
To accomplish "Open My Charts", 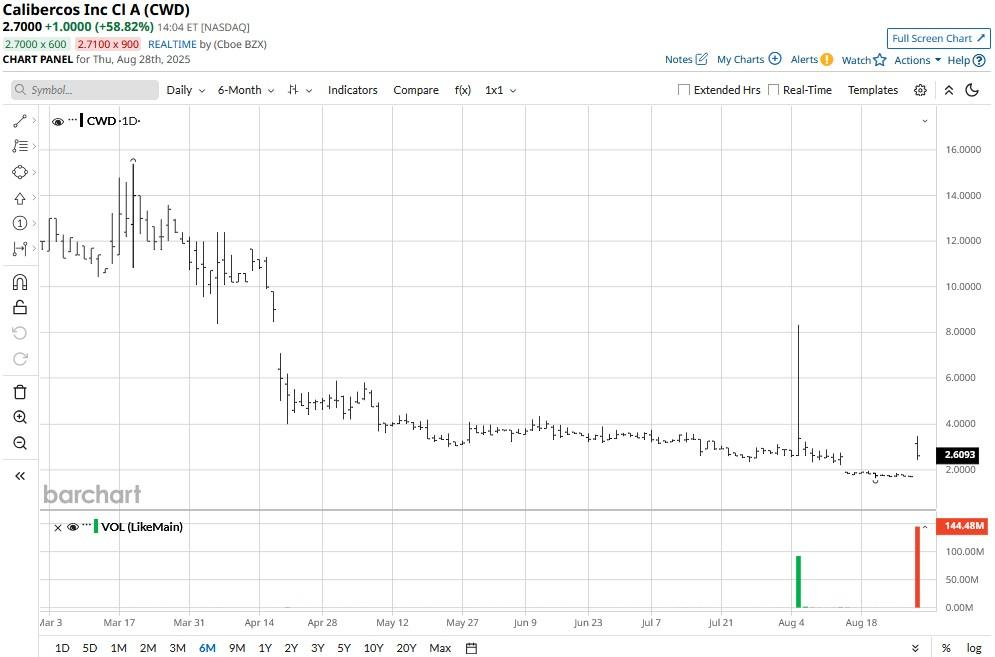I will point(749,60).
